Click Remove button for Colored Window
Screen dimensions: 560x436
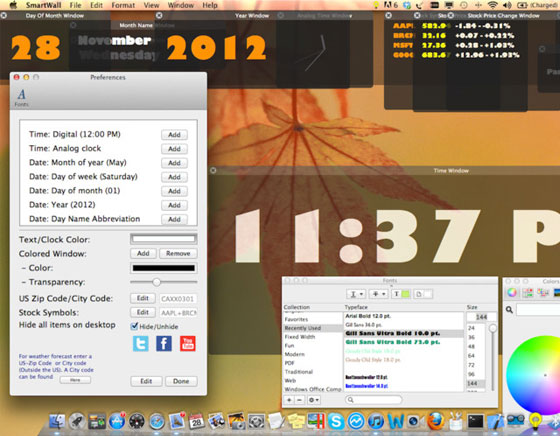pos(178,253)
